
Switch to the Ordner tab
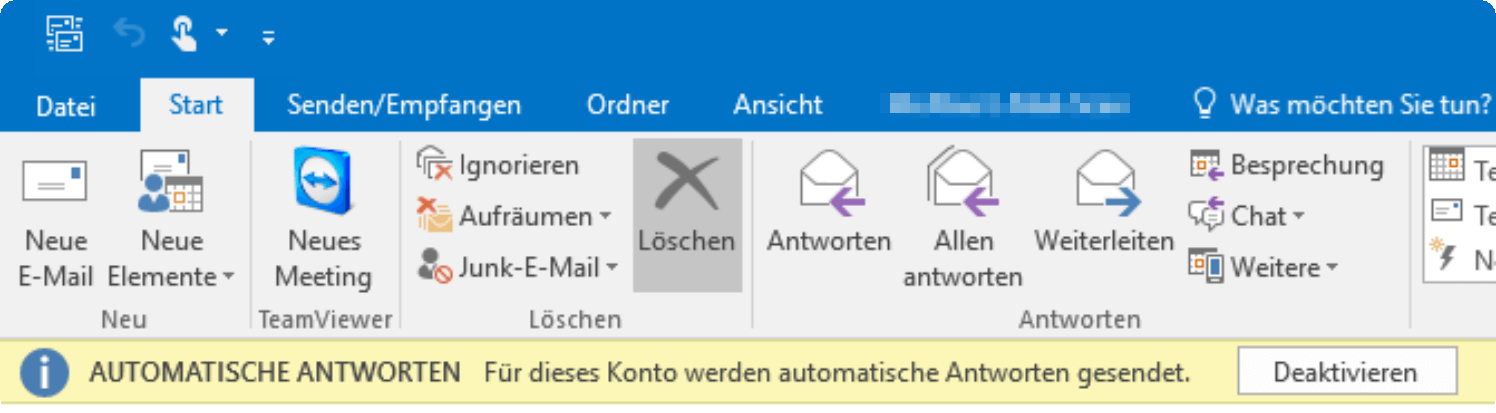628,105
